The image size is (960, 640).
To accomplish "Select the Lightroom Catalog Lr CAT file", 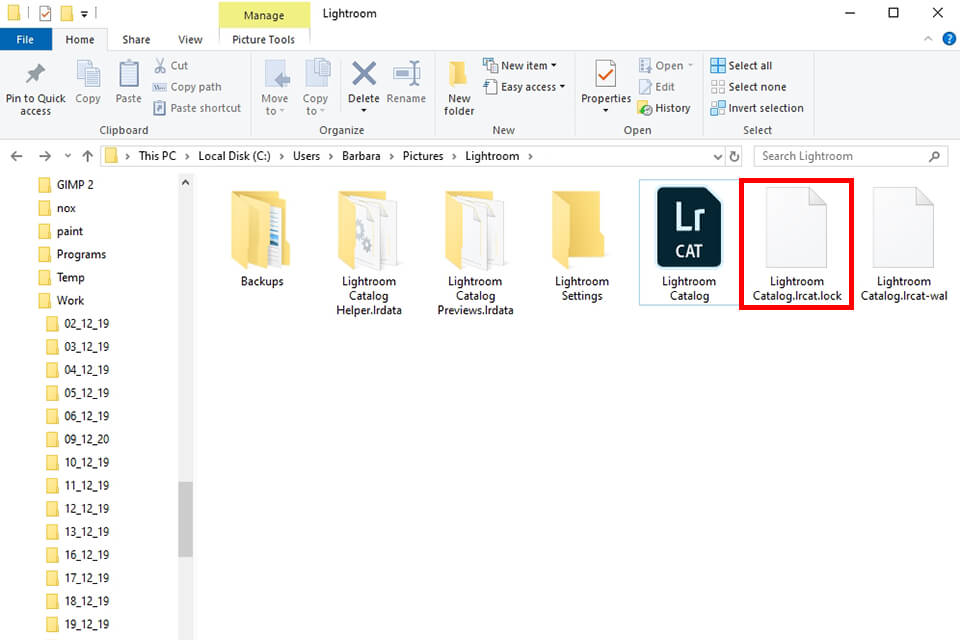I will point(688,242).
